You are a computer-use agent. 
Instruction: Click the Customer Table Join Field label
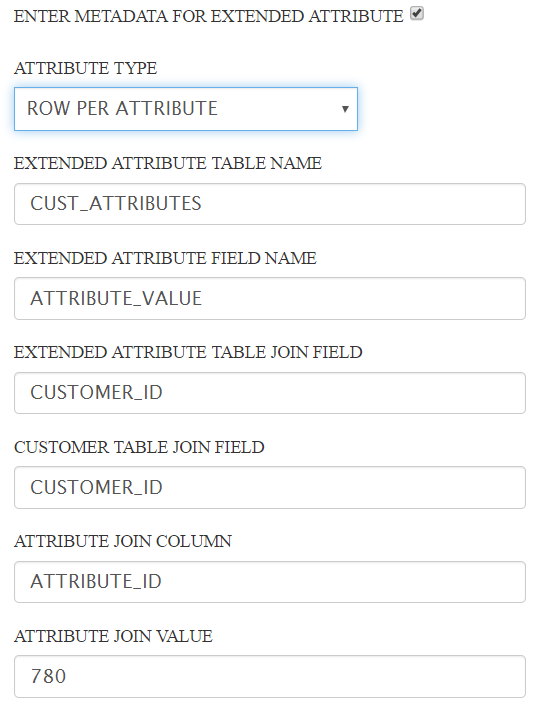(x=139, y=447)
